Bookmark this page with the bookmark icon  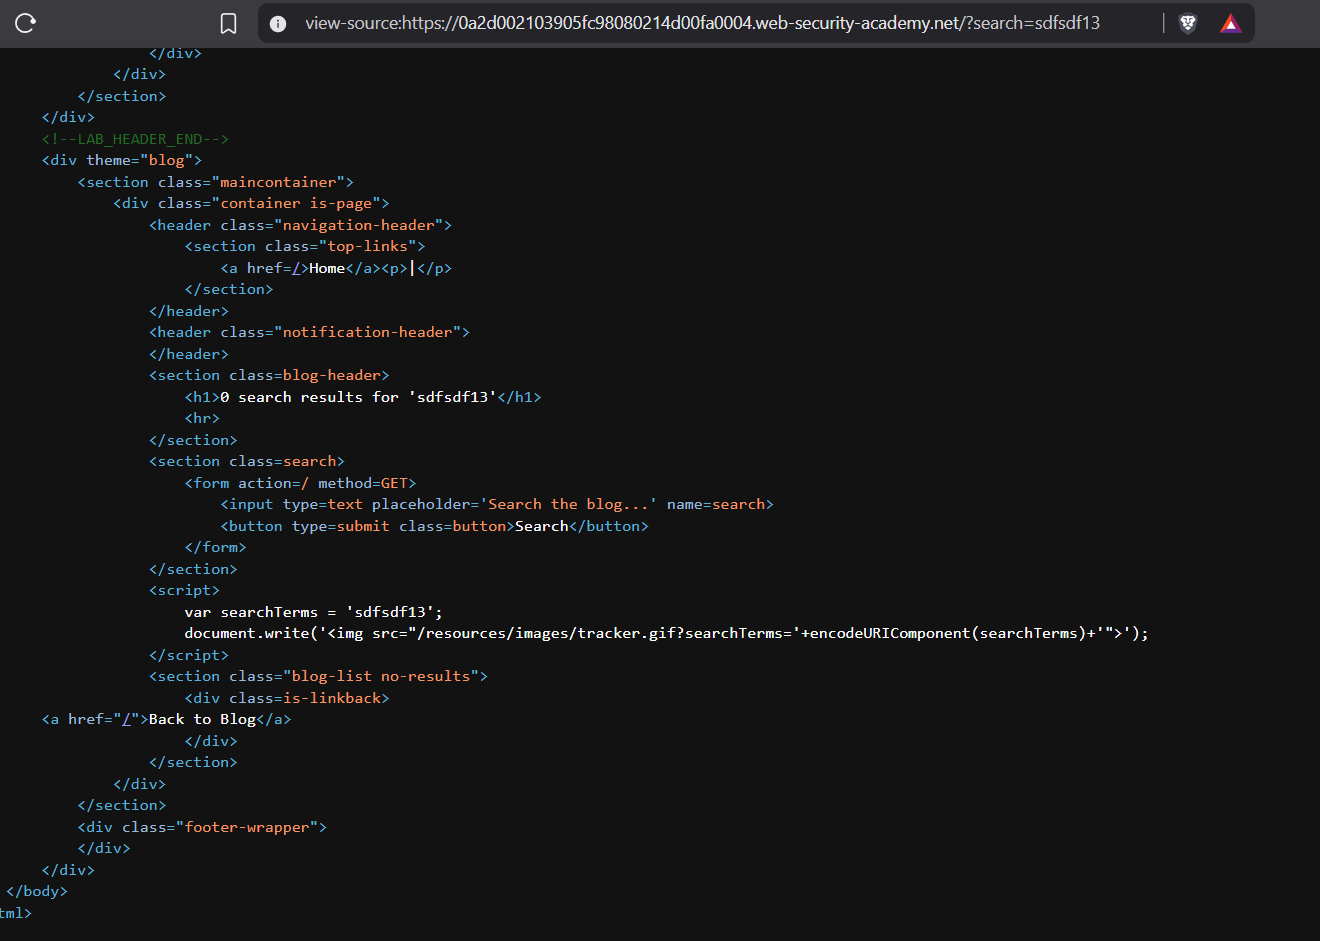[x=228, y=23]
